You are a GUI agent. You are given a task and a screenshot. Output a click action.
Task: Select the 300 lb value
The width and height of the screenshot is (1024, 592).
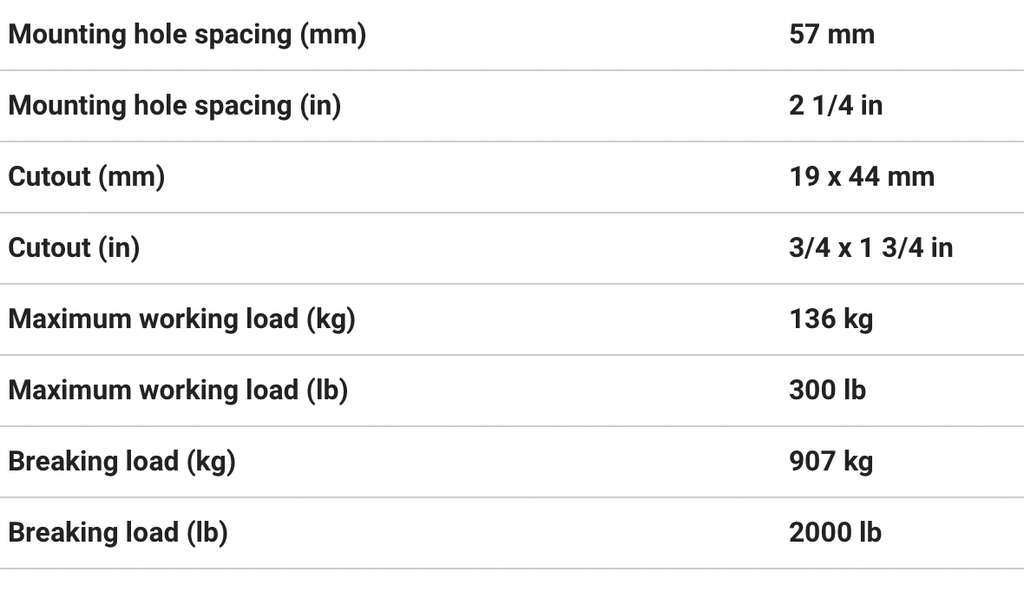tap(827, 391)
